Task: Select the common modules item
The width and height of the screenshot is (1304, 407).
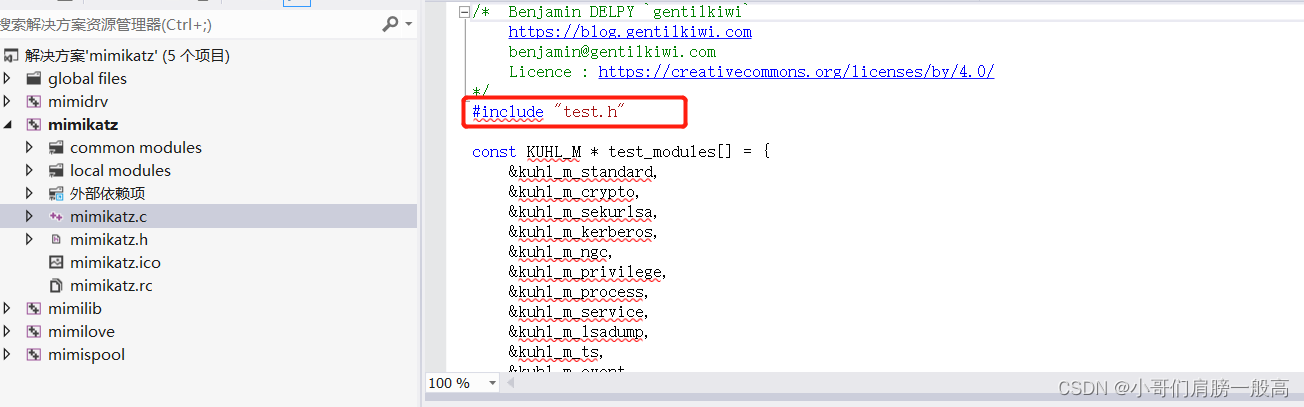Action: 136,148
